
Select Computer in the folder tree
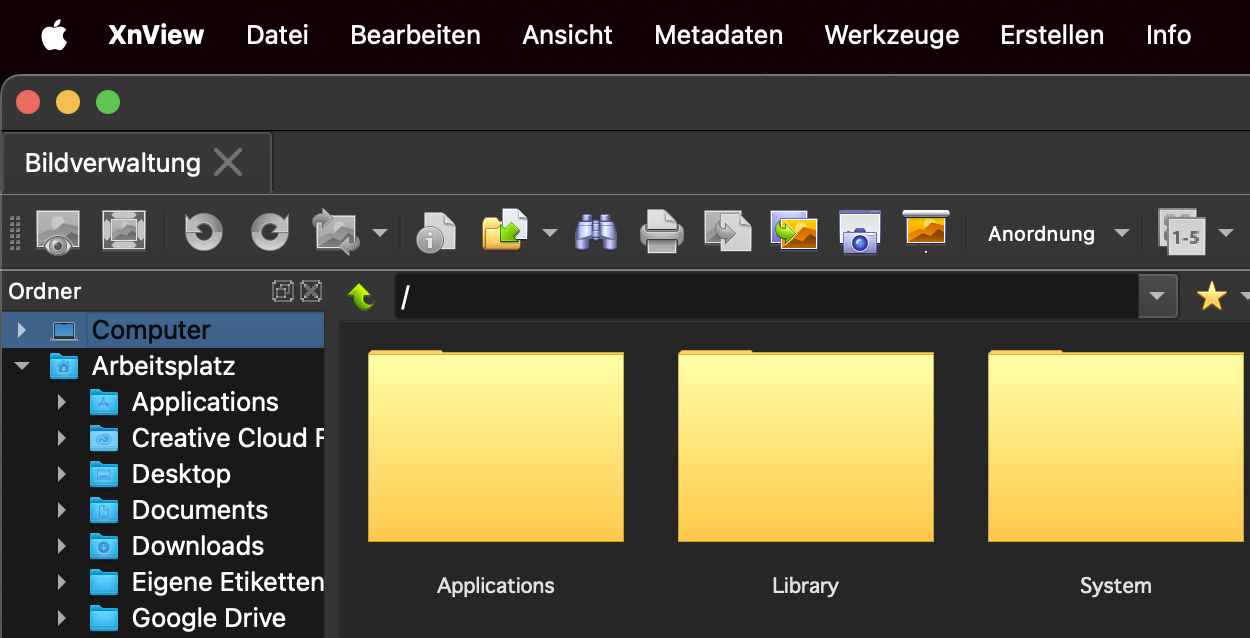(151, 330)
